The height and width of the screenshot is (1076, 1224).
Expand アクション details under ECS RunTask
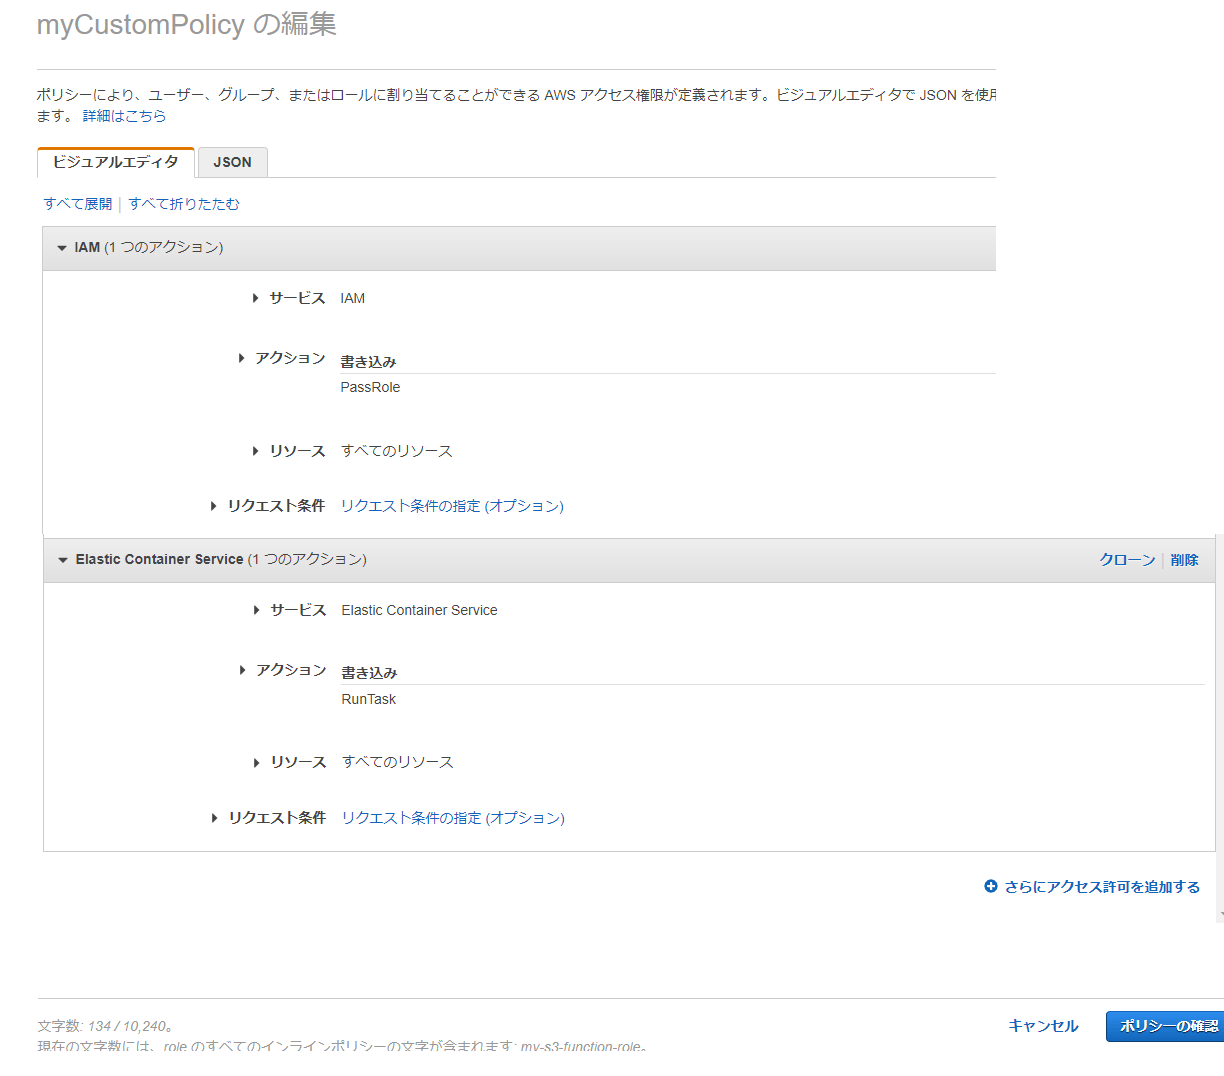click(241, 669)
